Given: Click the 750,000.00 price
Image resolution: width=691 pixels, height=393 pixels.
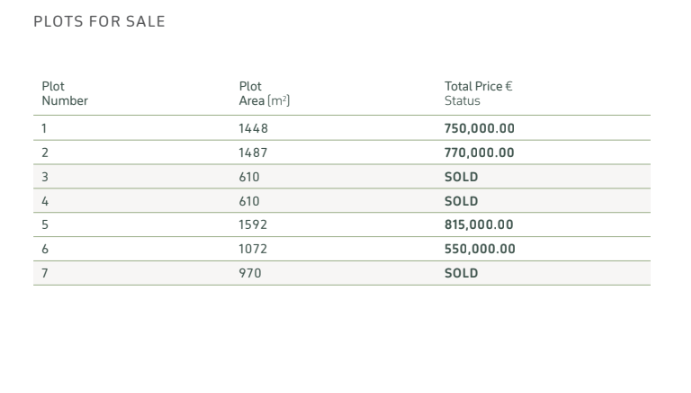Looking at the screenshot, I should pyautogui.click(x=479, y=128).
